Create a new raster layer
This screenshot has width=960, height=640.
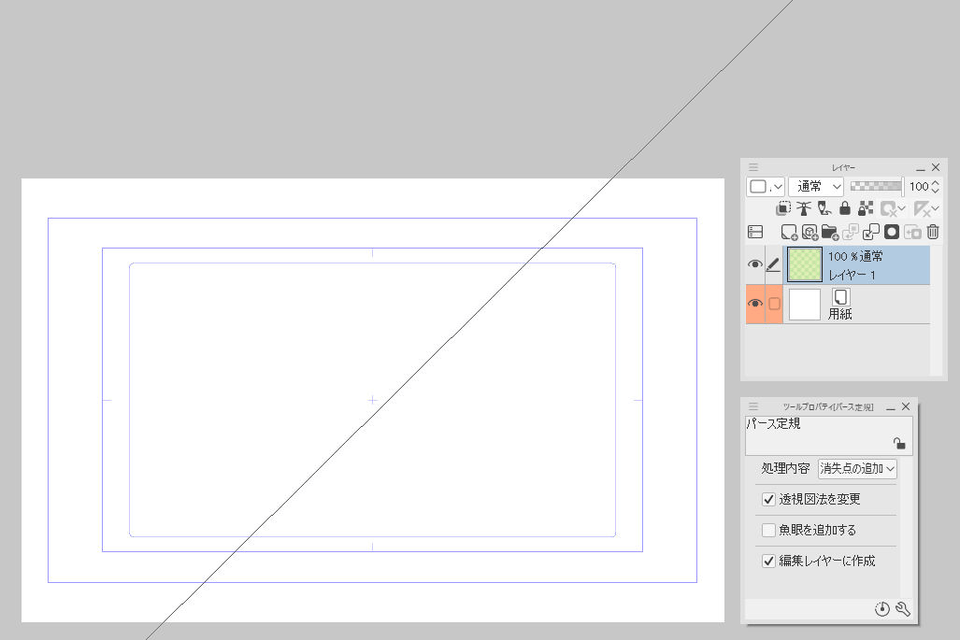pos(789,231)
